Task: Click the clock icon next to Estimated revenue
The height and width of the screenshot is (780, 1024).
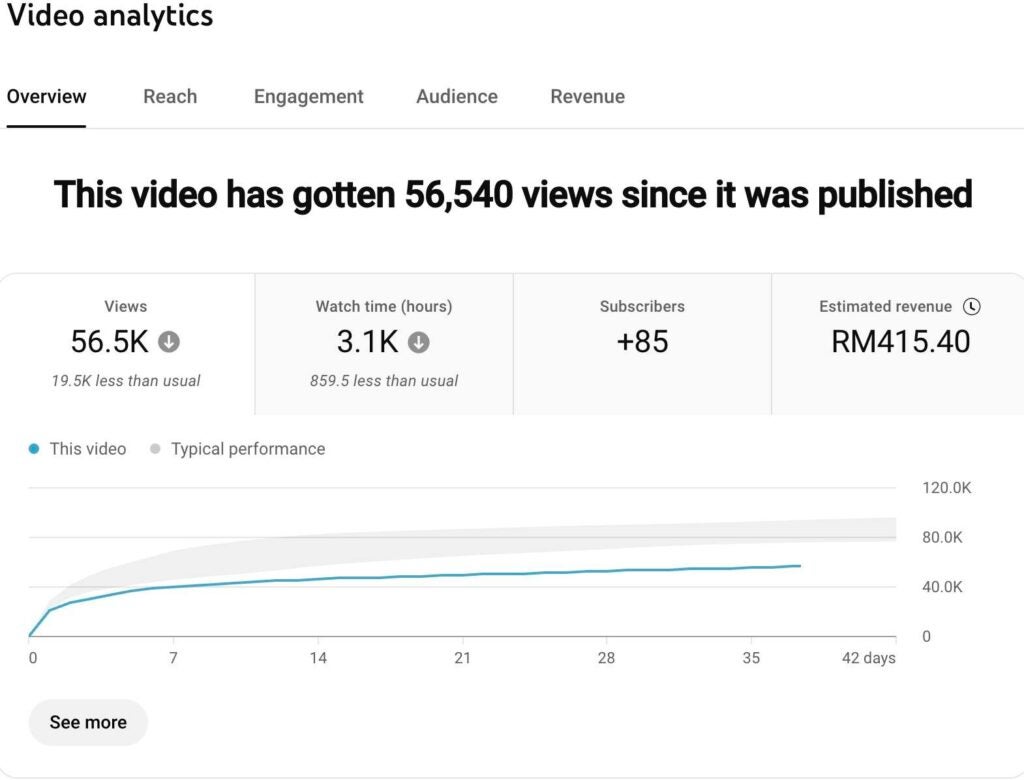Action: click(971, 307)
